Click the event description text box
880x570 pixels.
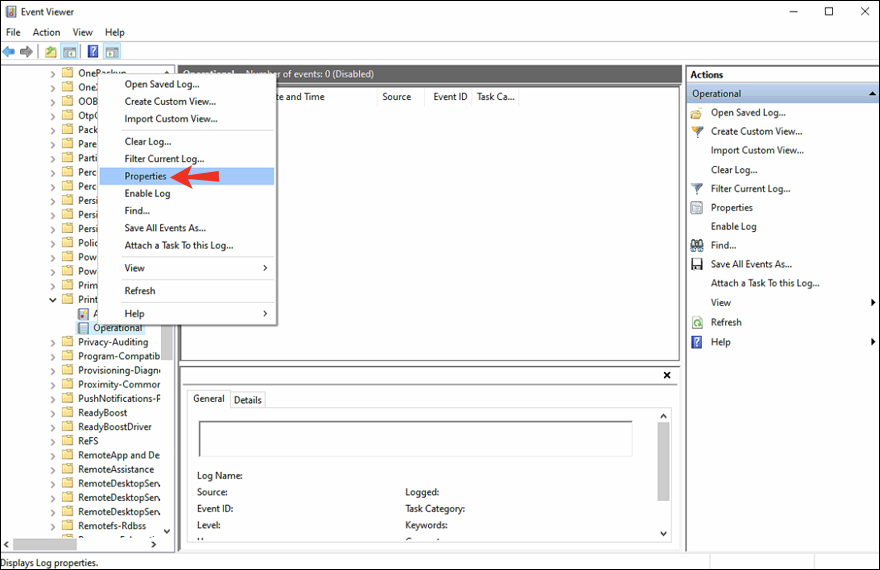coord(415,439)
